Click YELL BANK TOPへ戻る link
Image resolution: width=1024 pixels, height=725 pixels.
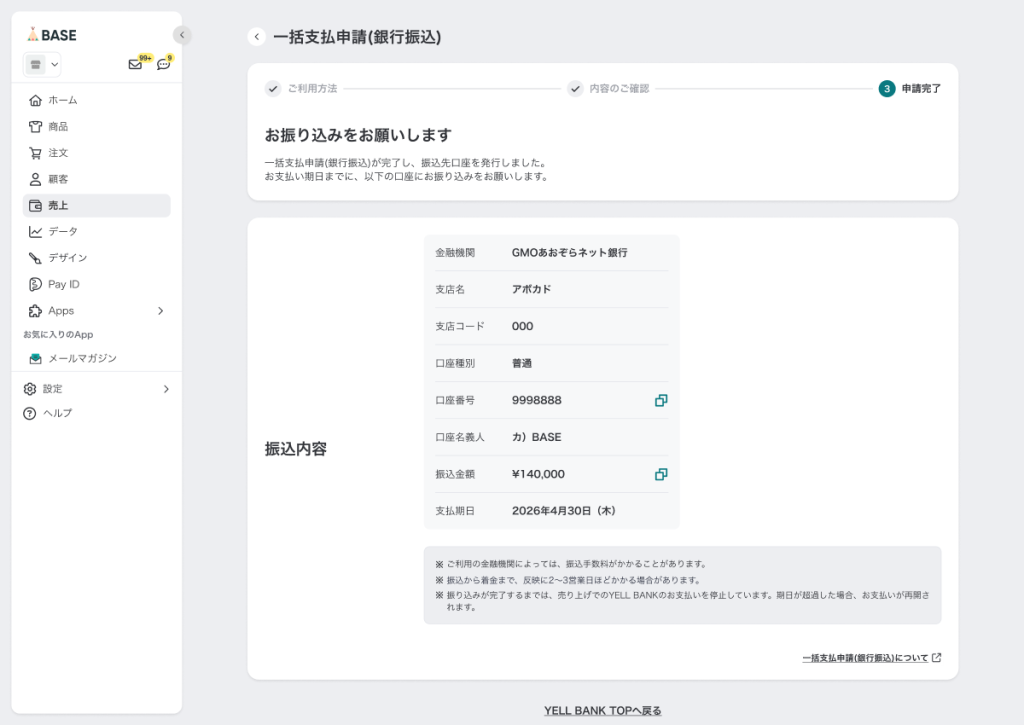(602, 711)
